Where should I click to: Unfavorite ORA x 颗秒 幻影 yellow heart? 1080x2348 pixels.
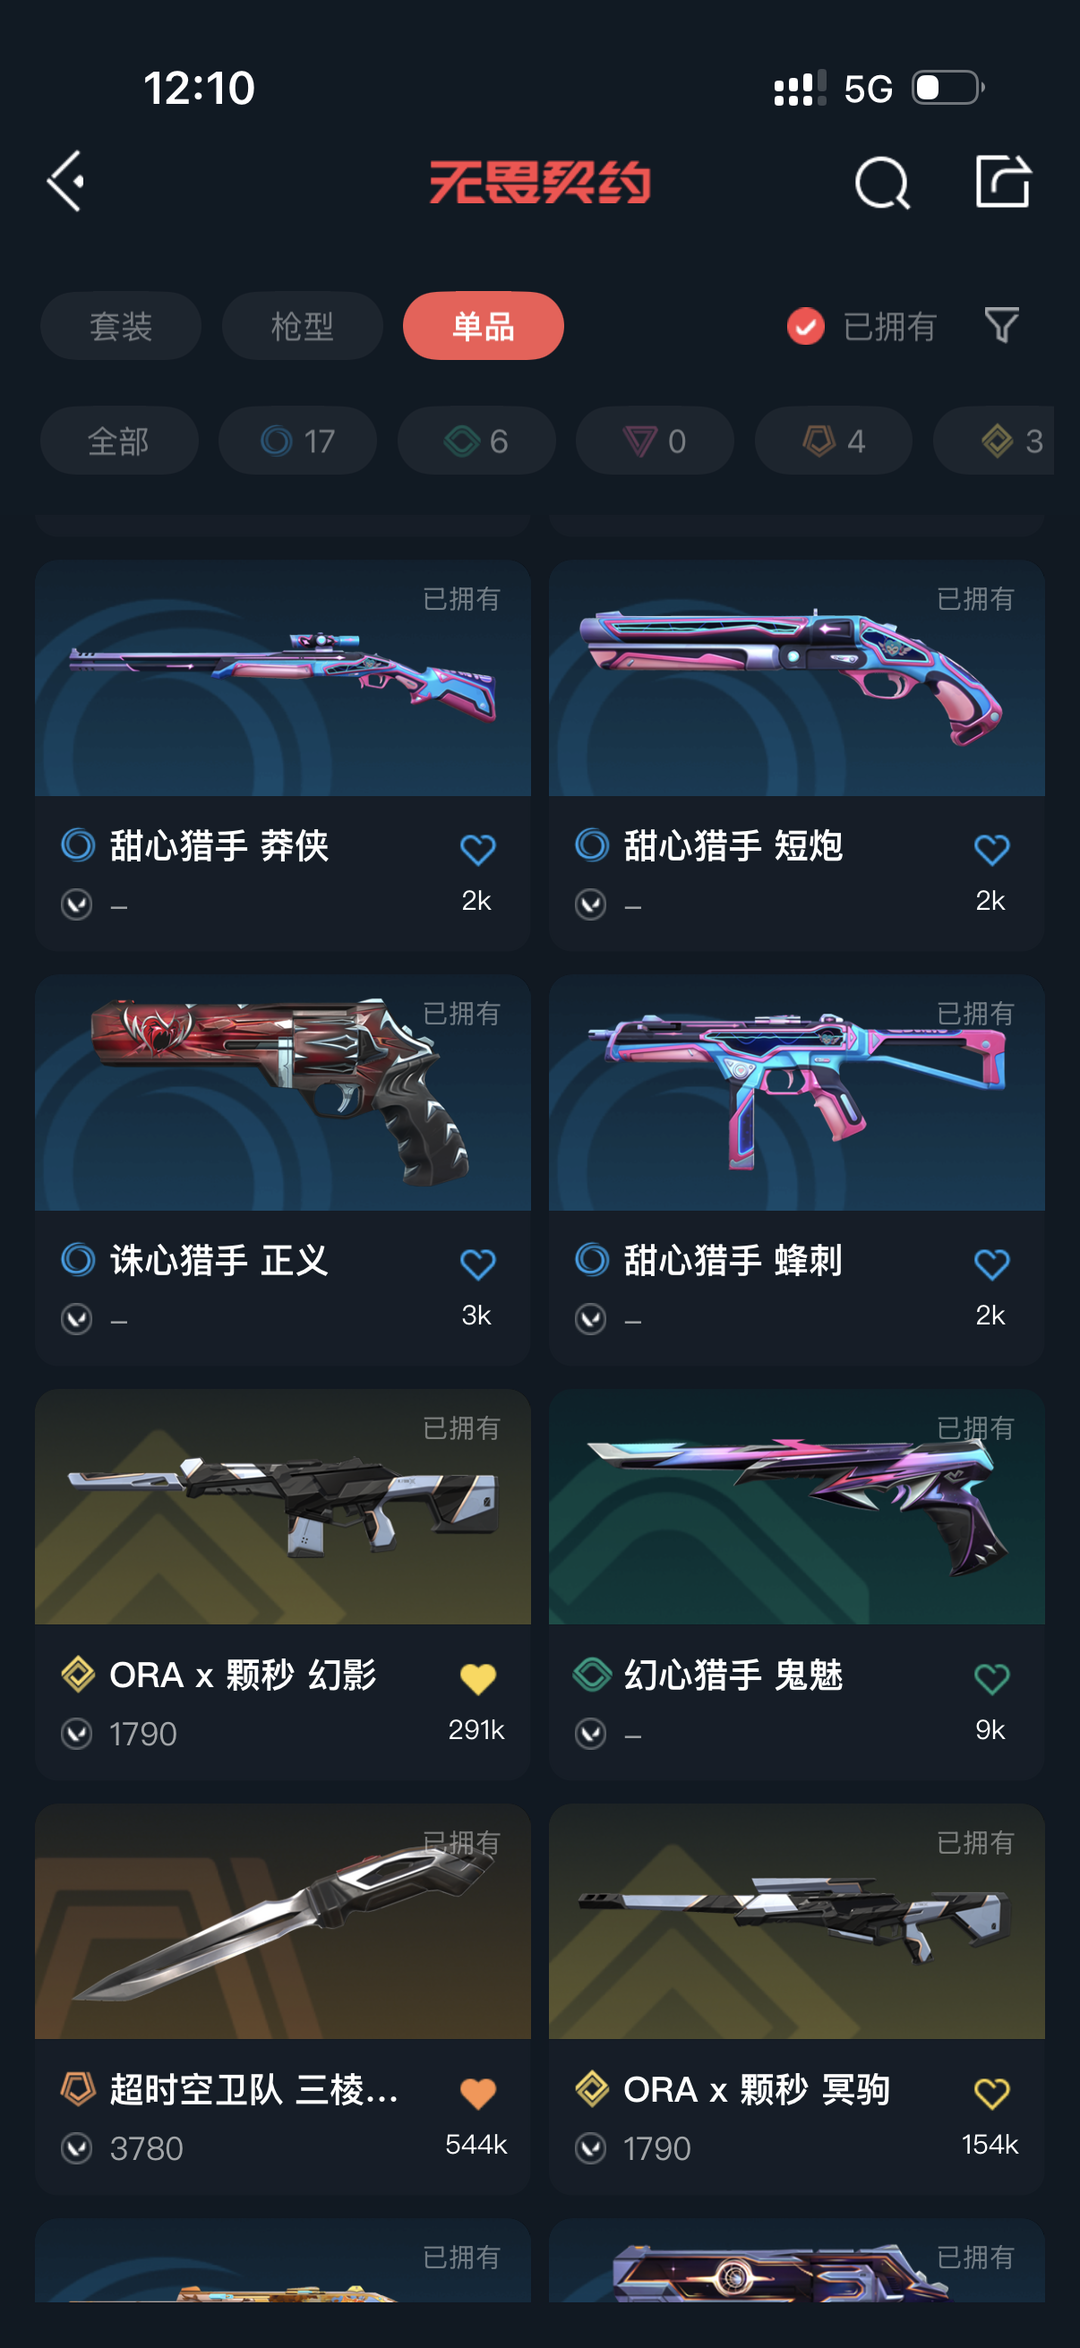click(x=478, y=1678)
